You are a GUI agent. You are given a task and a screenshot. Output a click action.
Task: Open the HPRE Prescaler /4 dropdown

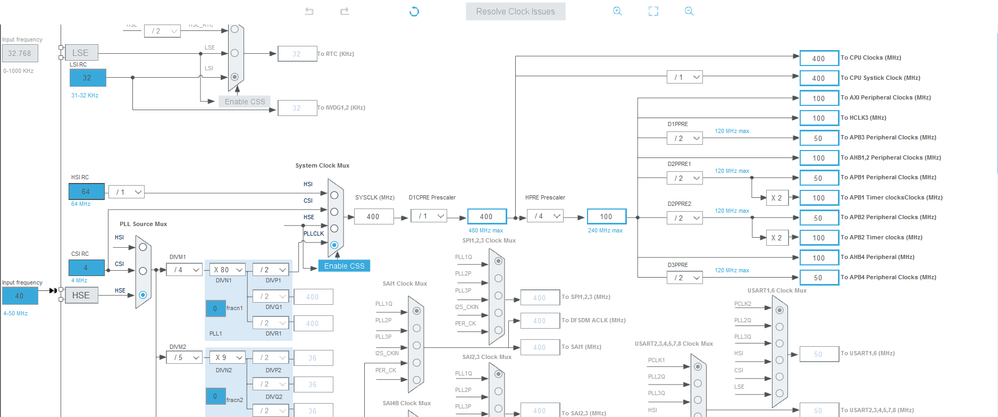tap(545, 216)
